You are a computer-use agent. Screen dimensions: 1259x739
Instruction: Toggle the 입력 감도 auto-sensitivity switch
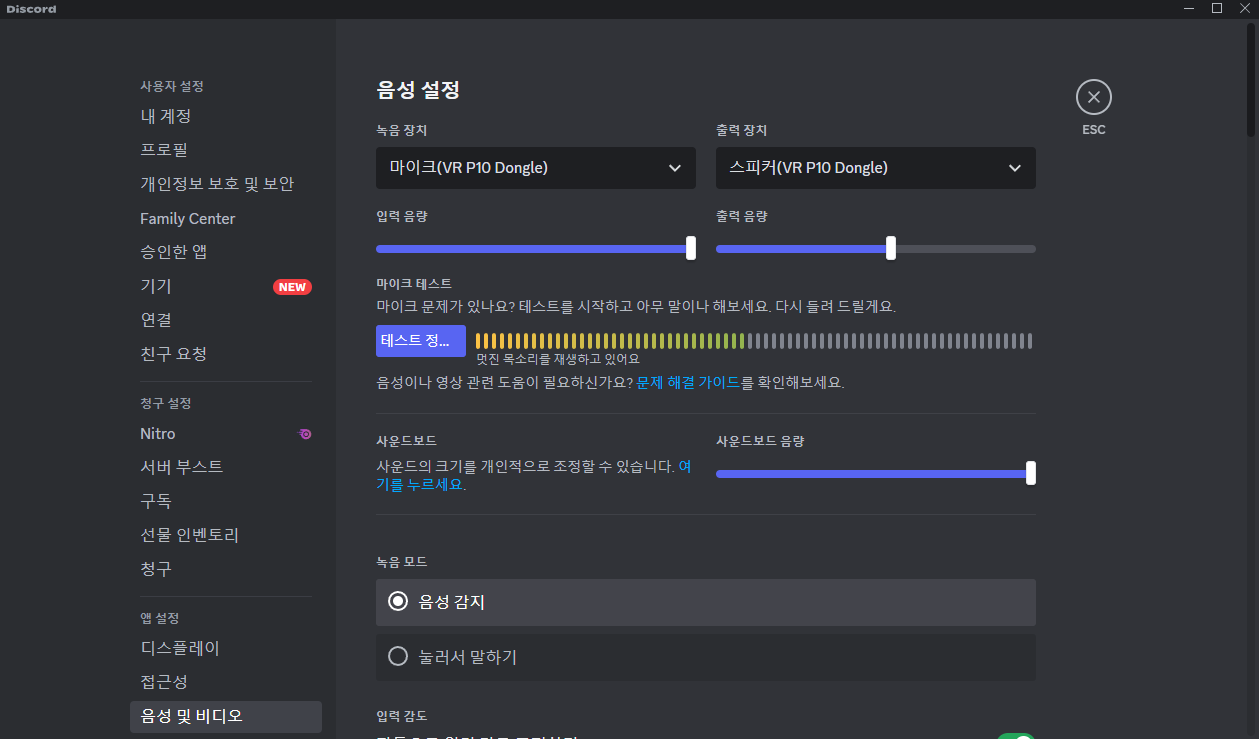(x=1015, y=736)
